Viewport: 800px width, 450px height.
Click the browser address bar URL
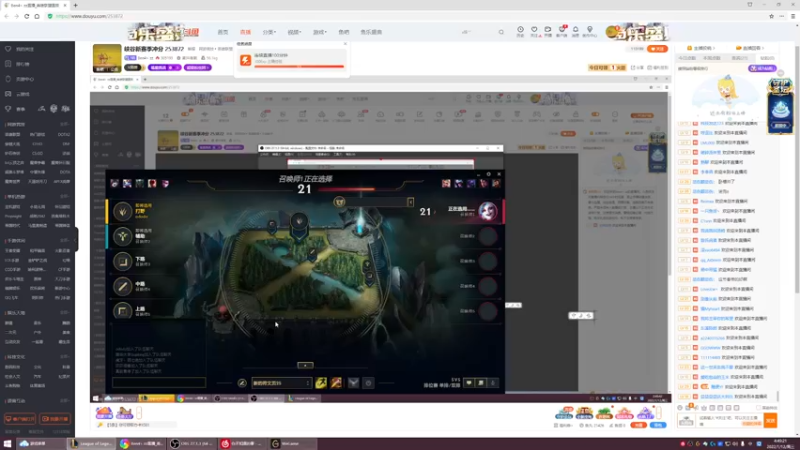coord(90,16)
